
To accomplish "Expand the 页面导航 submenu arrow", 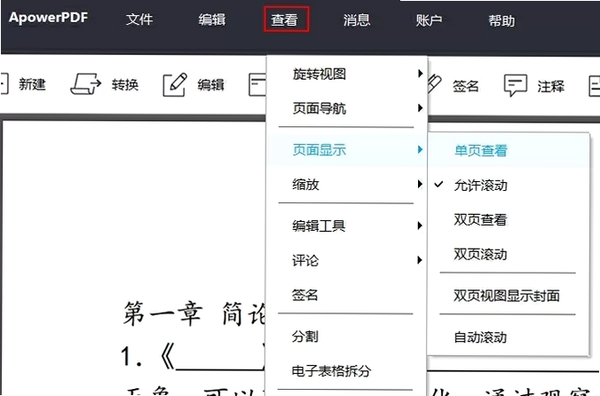I will 420,108.
